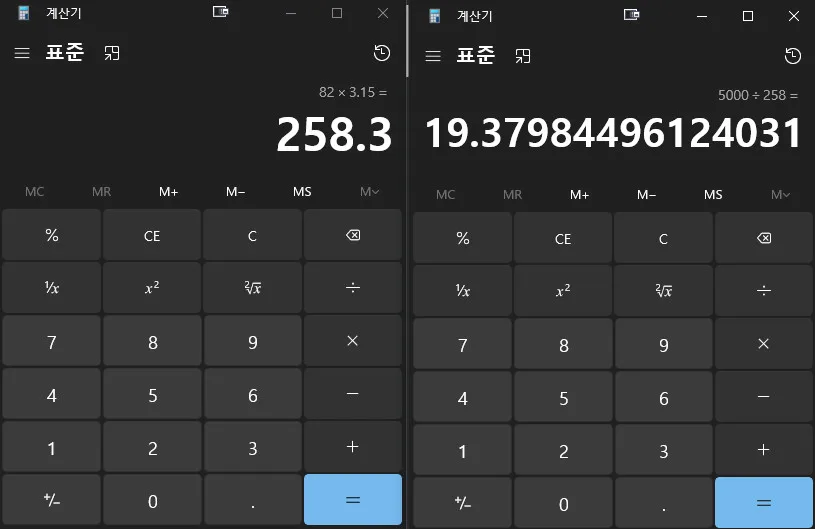Click expression 82 × 3.15 = in left calculator
Screen dimensions: 815x529
pos(353,92)
